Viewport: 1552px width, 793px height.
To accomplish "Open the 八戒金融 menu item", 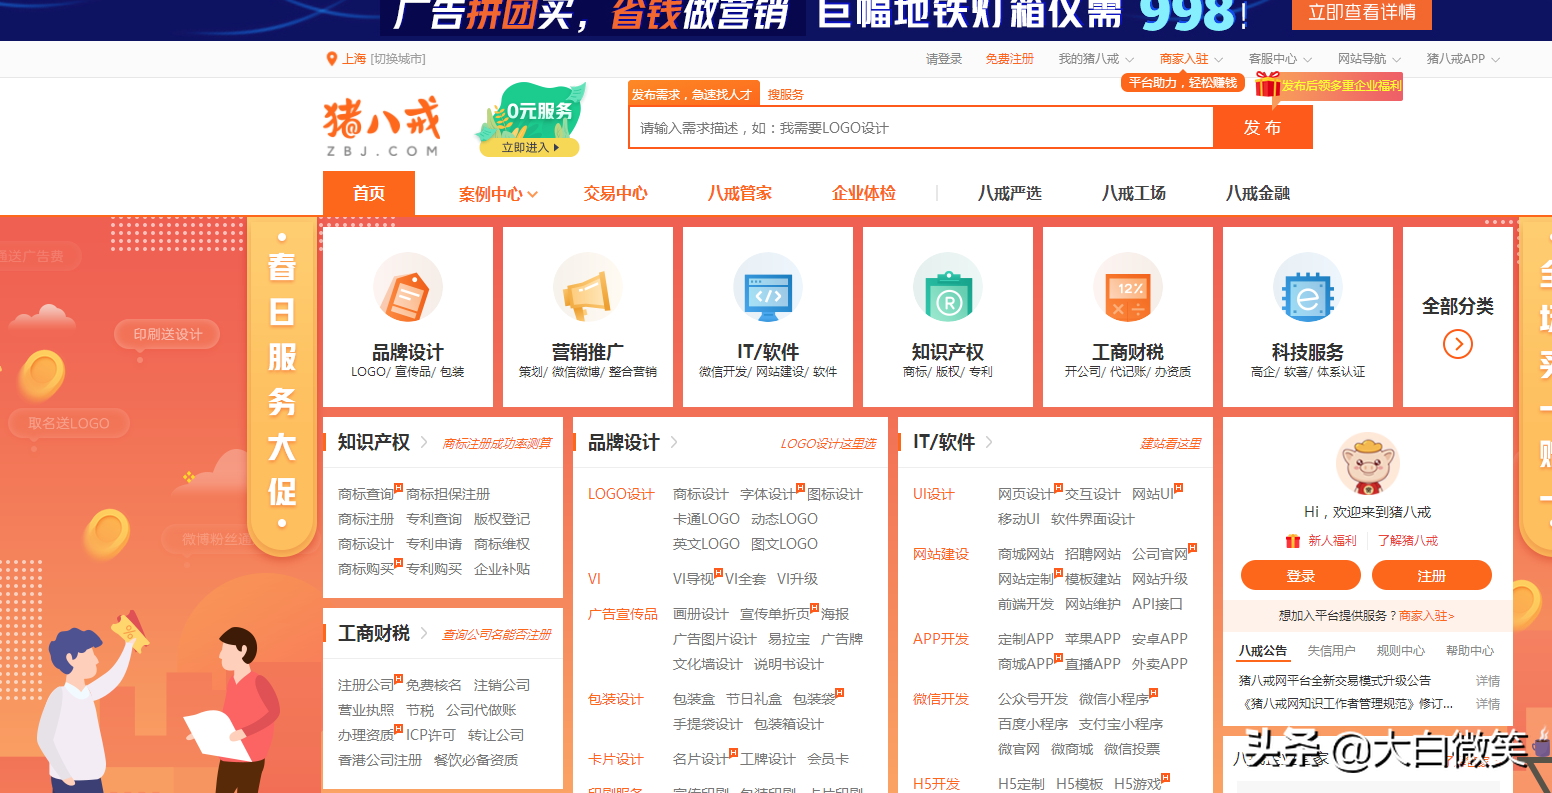I will click(x=1257, y=194).
